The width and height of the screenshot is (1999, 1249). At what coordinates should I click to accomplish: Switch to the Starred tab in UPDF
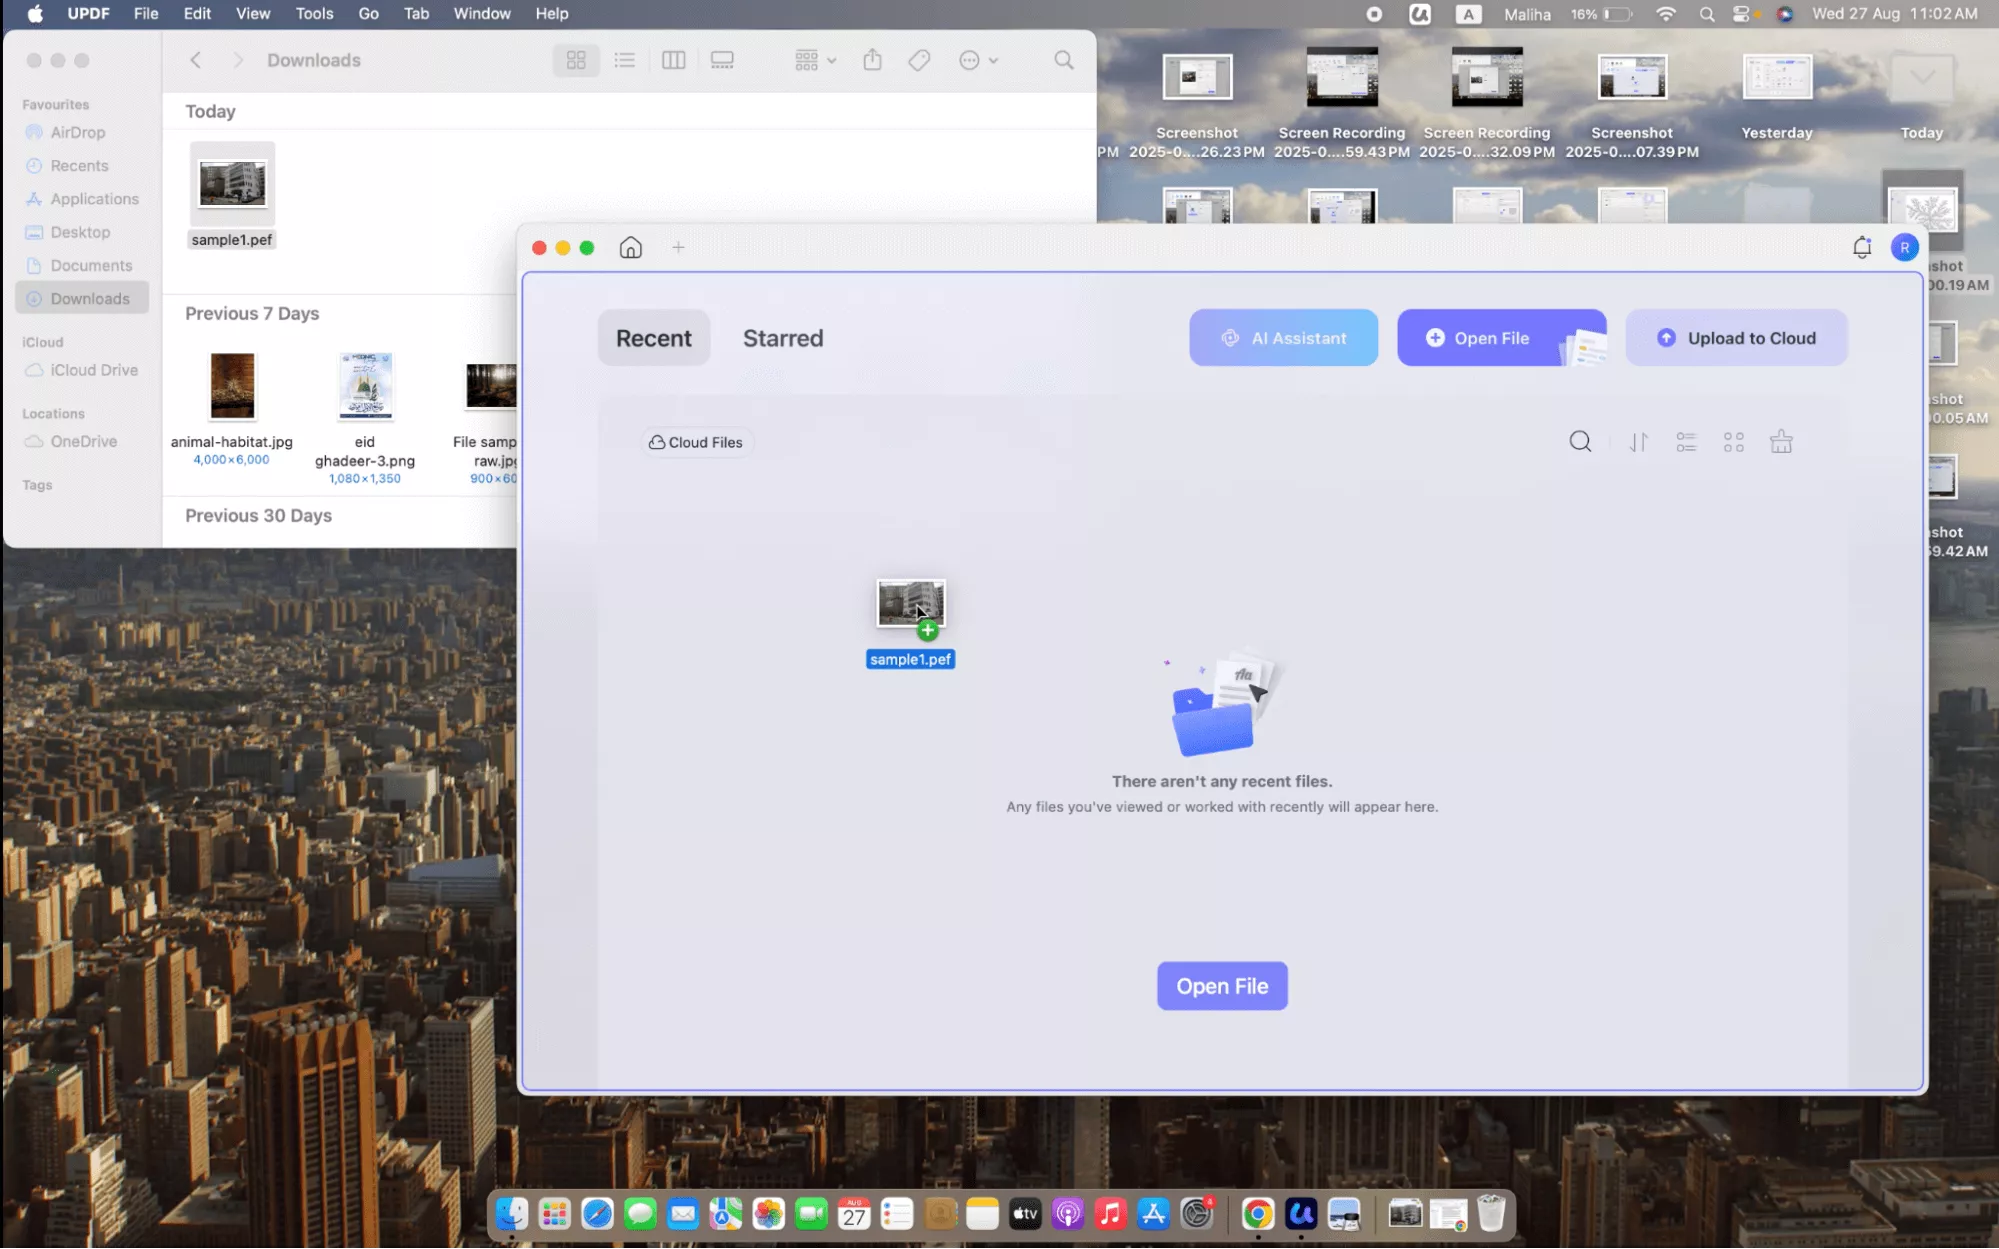point(782,338)
